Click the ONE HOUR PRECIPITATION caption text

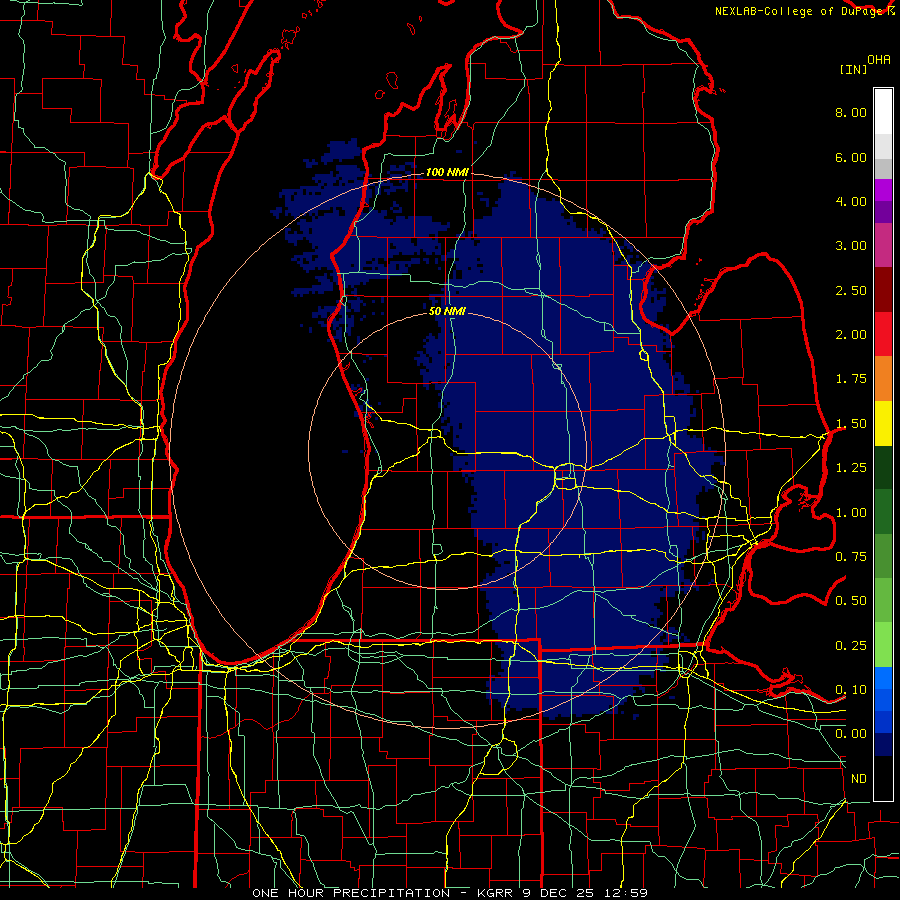coord(351,893)
